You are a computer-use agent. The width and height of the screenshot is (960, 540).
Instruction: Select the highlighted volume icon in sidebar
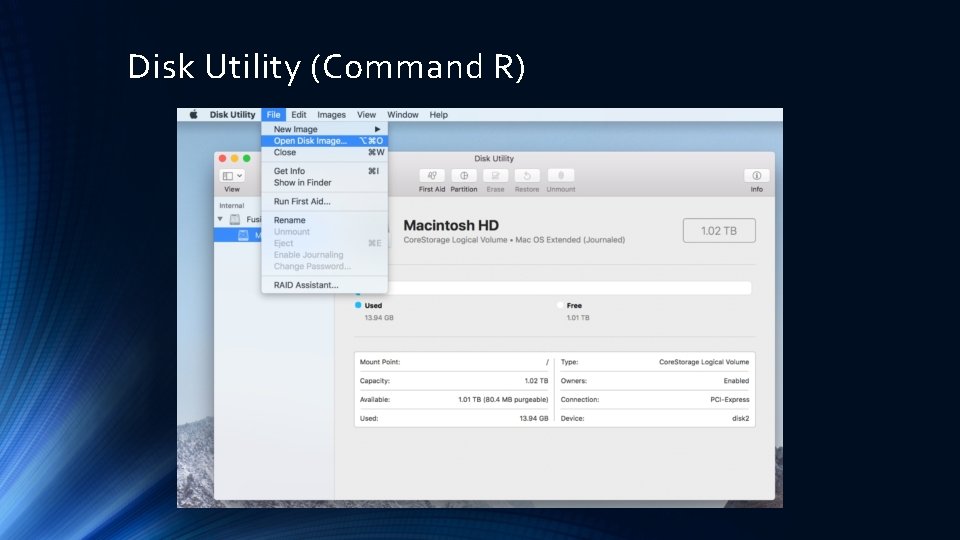click(x=243, y=235)
